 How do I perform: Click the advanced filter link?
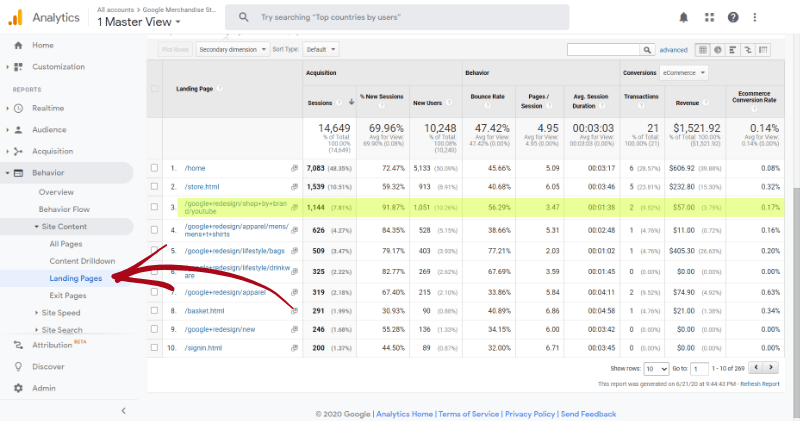point(673,50)
